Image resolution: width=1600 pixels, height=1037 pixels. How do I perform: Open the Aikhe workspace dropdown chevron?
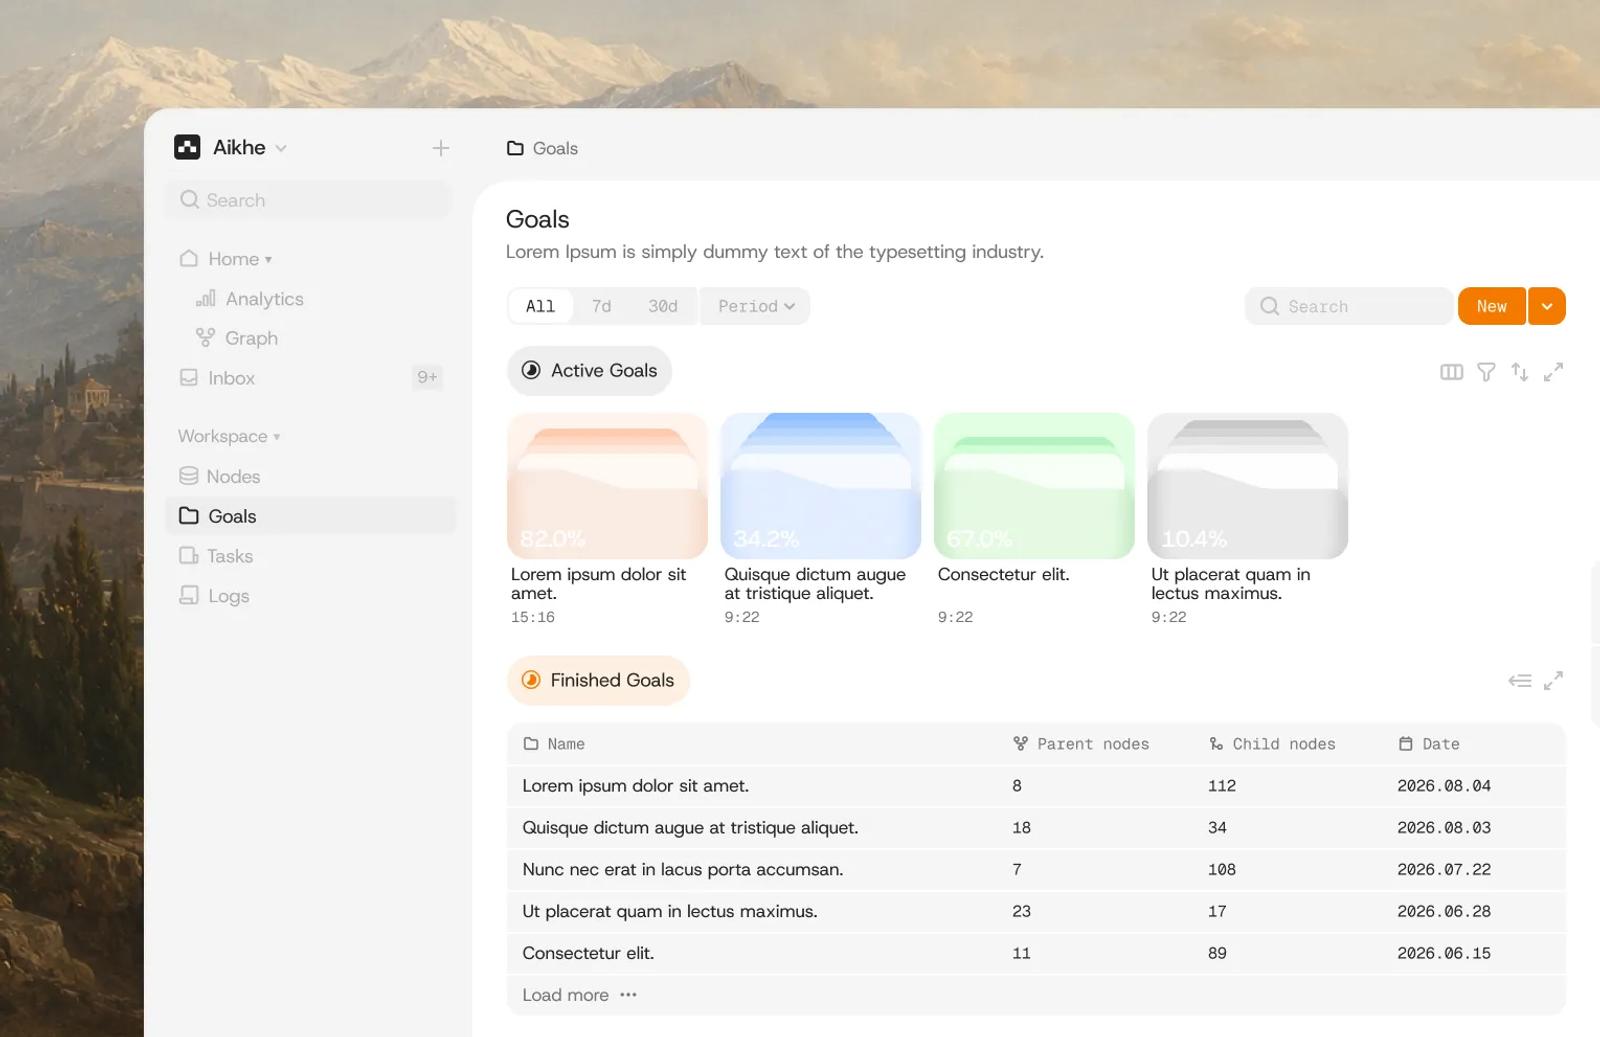click(x=281, y=148)
